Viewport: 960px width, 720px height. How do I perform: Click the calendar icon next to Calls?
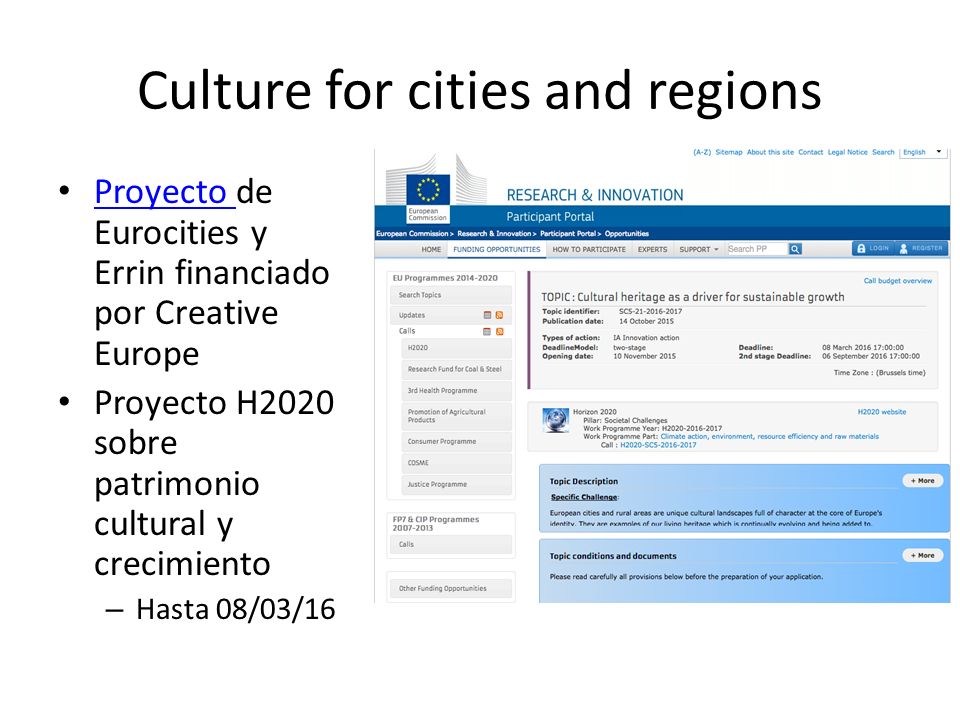click(487, 331)
